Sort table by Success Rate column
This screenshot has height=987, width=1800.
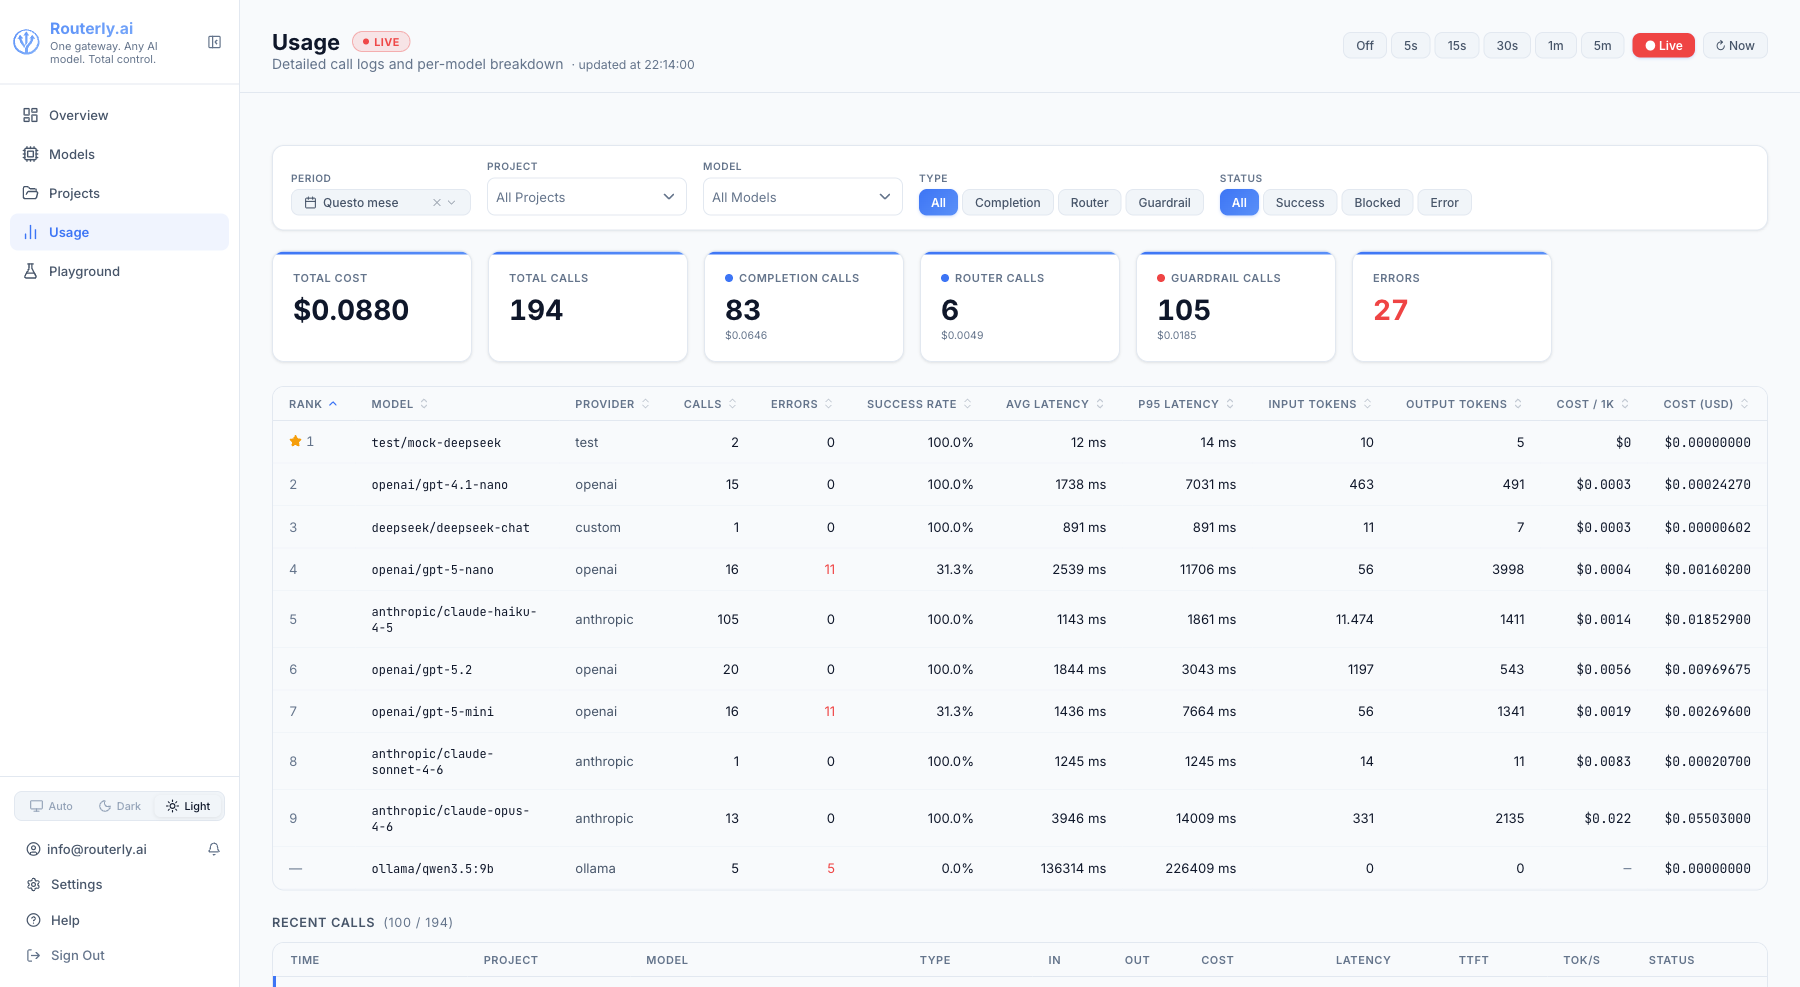pyautogui.click(x=919, y=404)
